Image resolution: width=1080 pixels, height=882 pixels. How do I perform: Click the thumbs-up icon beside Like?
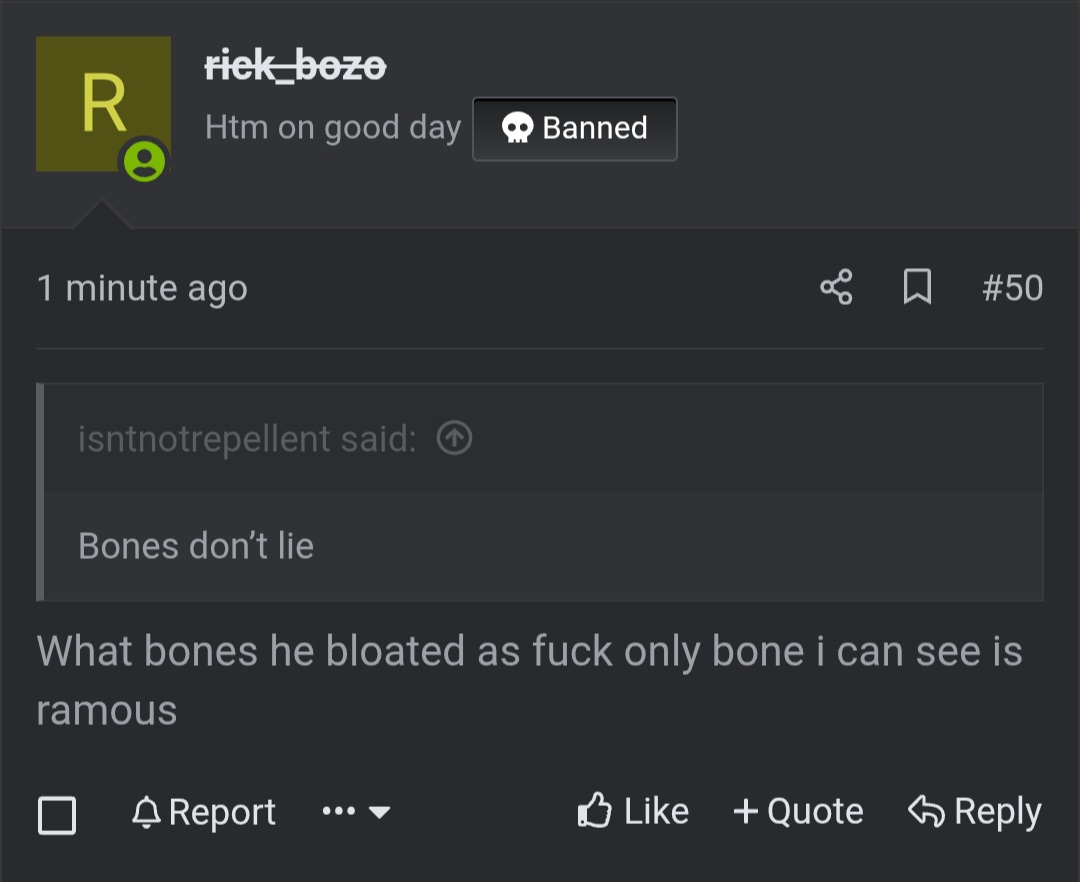597,811
